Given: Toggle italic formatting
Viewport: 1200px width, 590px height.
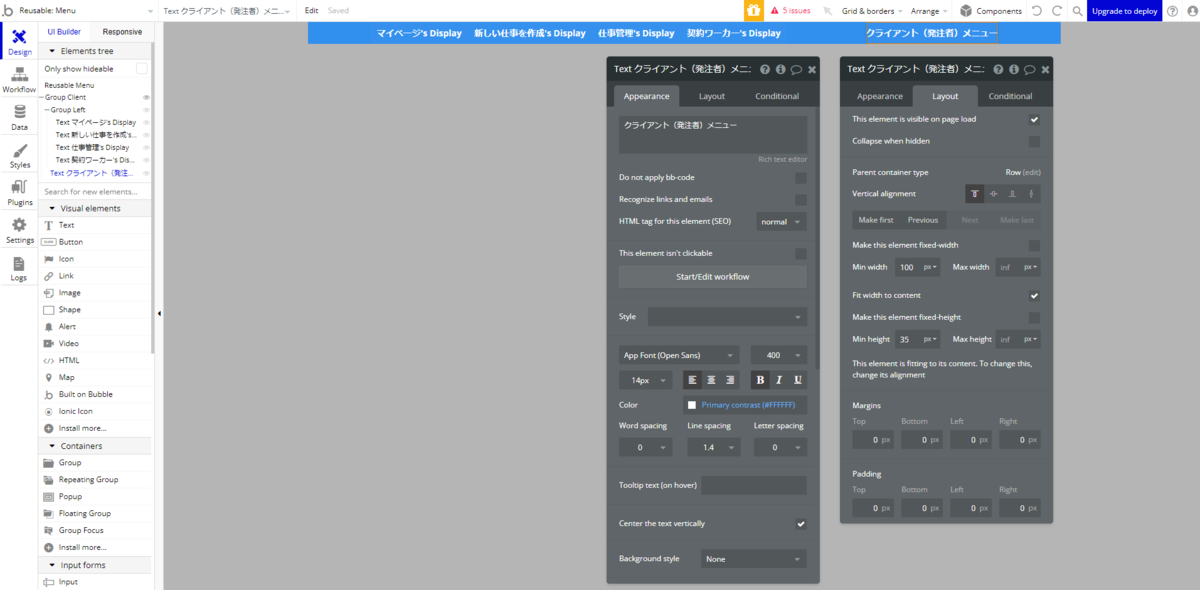Looking at the screenshot, I should tap(779, 380).
